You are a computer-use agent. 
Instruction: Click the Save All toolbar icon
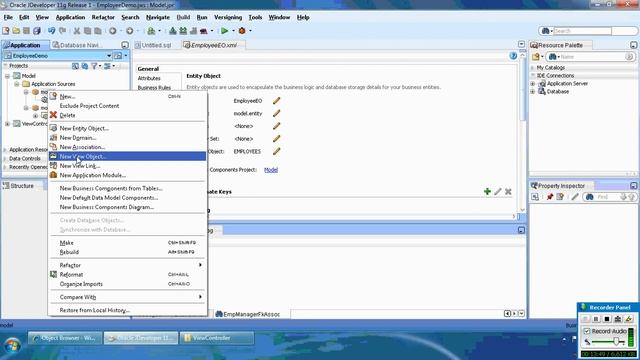coord(37,31)
